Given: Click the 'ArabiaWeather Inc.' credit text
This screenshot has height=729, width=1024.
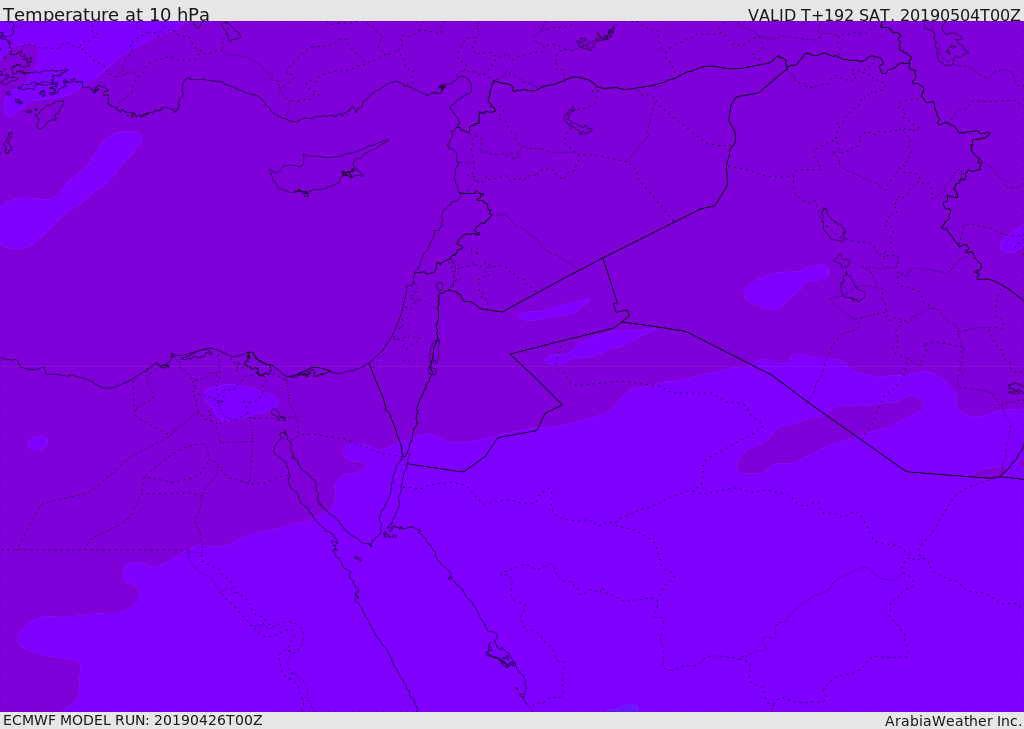Looking at the screenshot, I should 953,721.
